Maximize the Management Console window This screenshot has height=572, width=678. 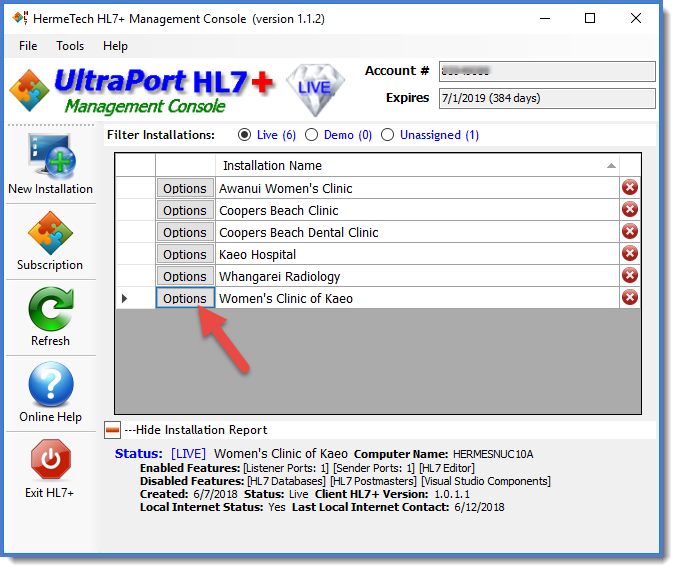[x=590, y=18]
